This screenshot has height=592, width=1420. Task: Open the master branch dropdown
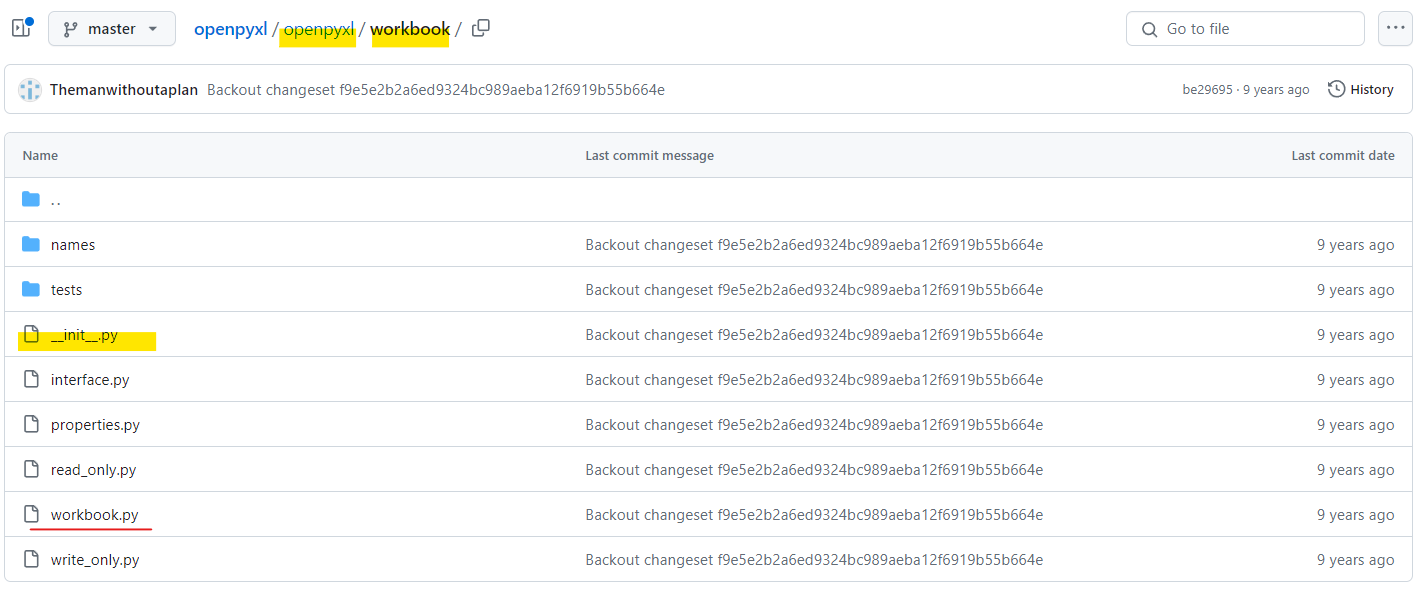(112, 29)
